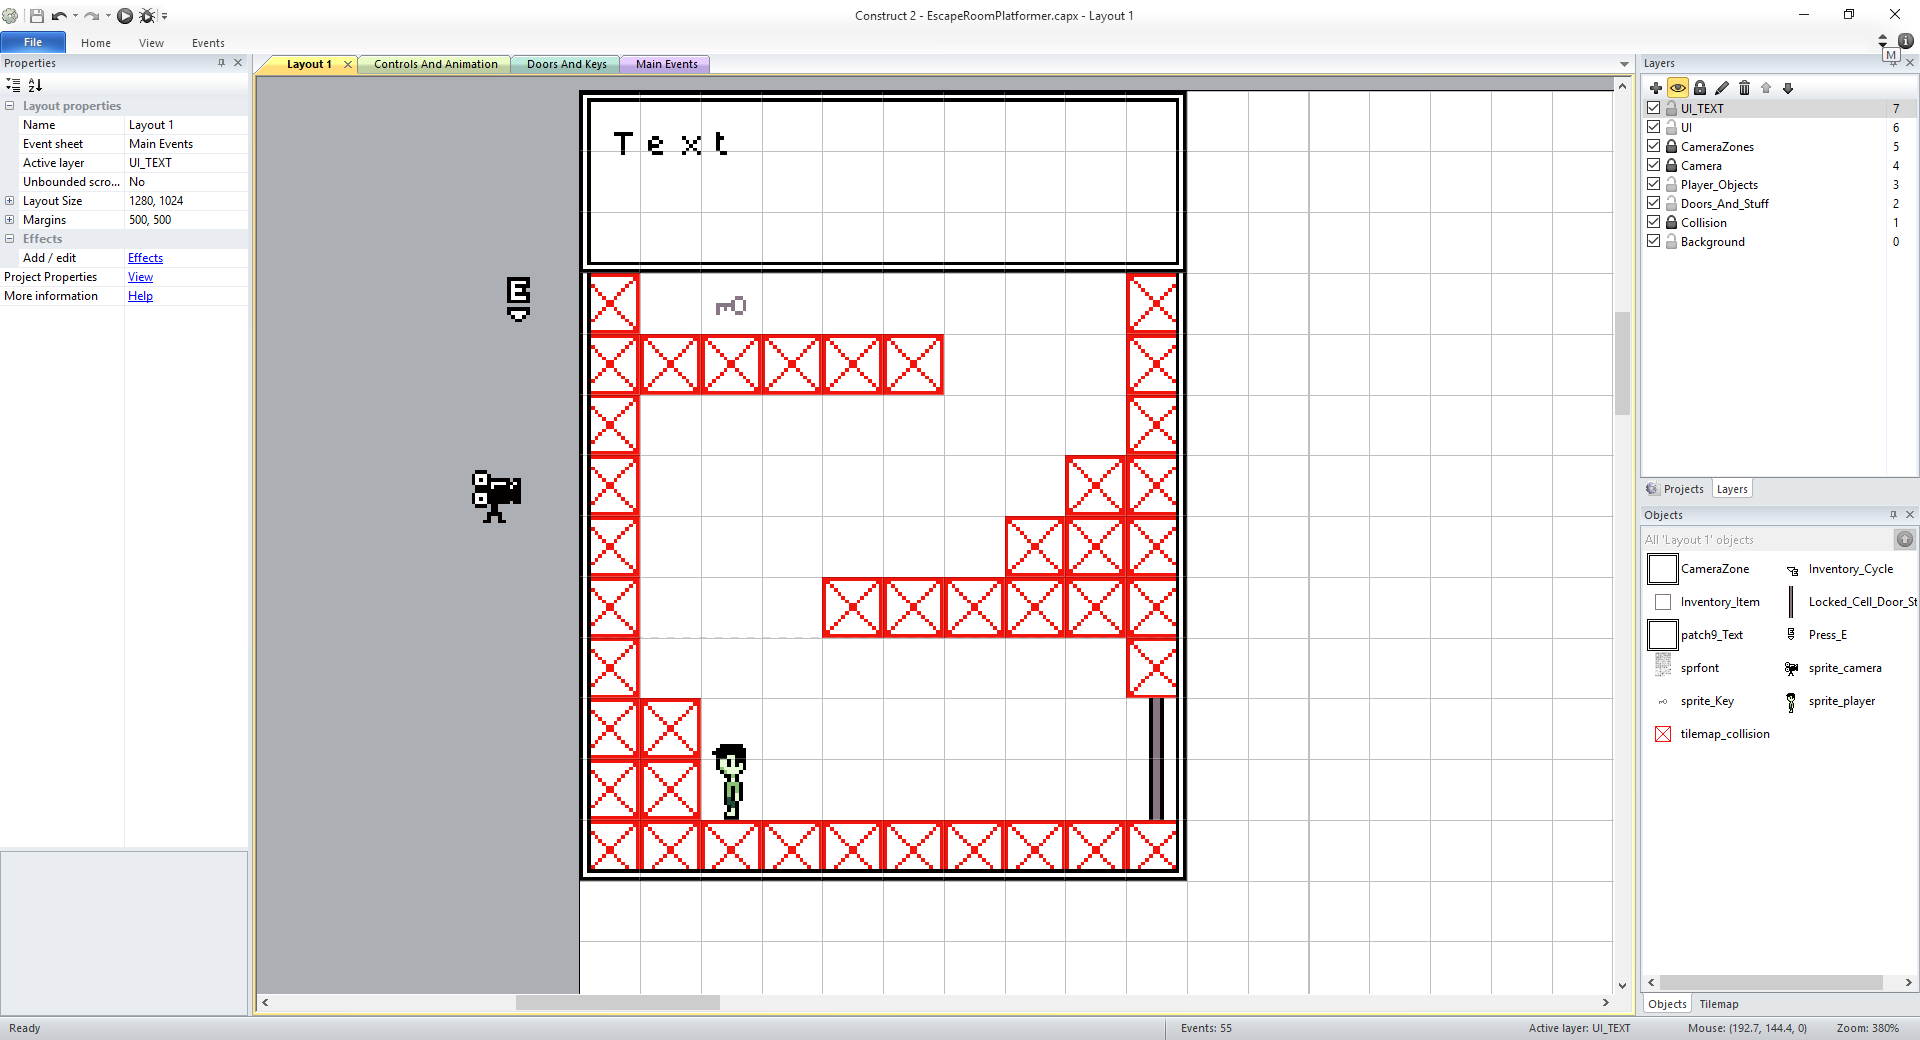Image resolution: width=1920 pixels, height=1040 pixels.
Task: Expand the Layout Size property
Action: coord(10,201)
